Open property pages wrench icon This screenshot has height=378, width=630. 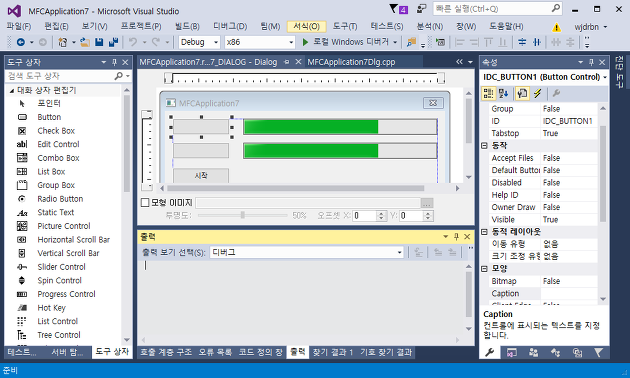pos(556,94)
